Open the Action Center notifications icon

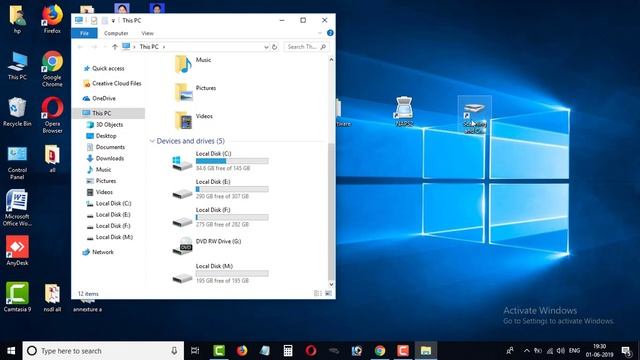coord(627,351)
